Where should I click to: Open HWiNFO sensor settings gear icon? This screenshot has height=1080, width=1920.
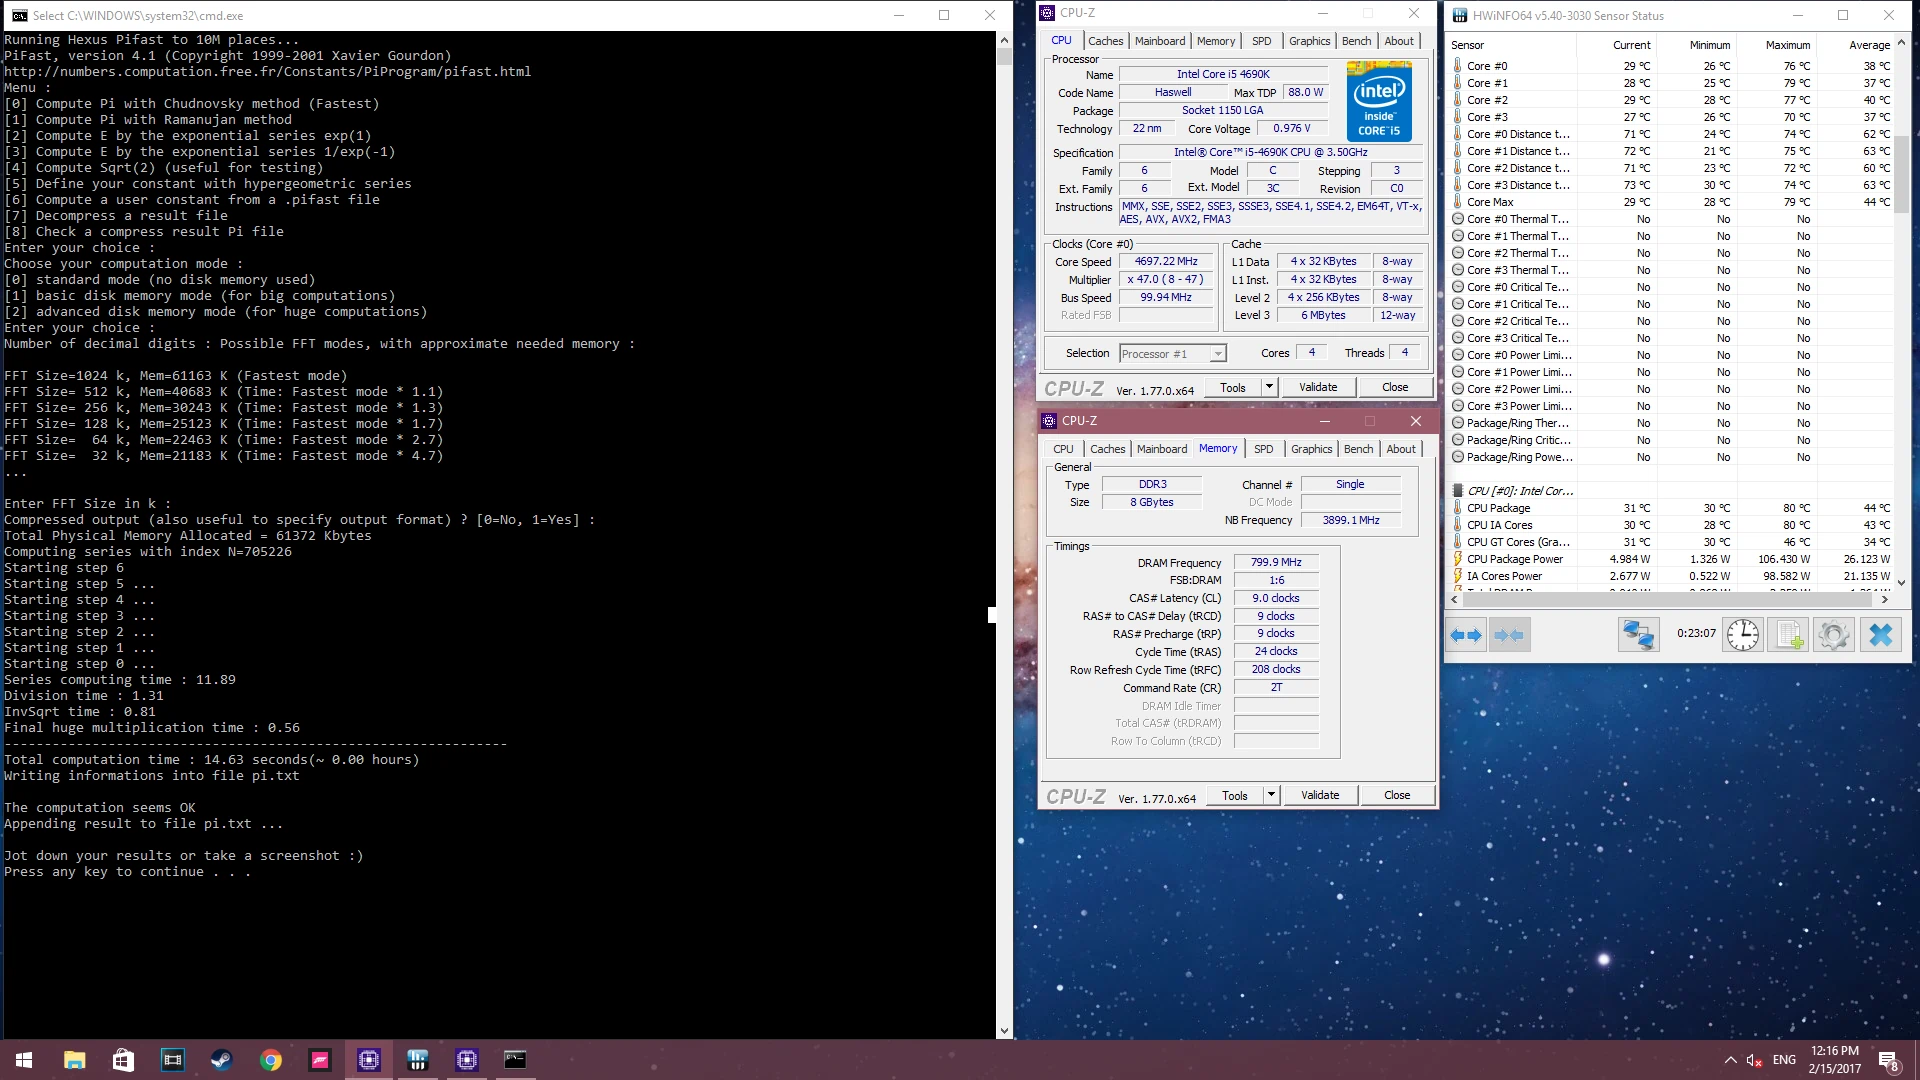point(1834,635)
